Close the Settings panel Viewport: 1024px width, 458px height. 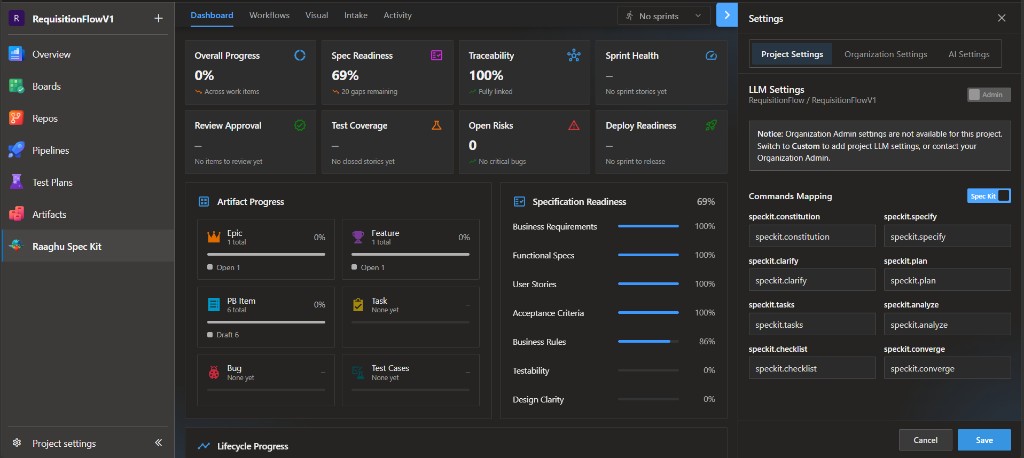click(1001, 18)
